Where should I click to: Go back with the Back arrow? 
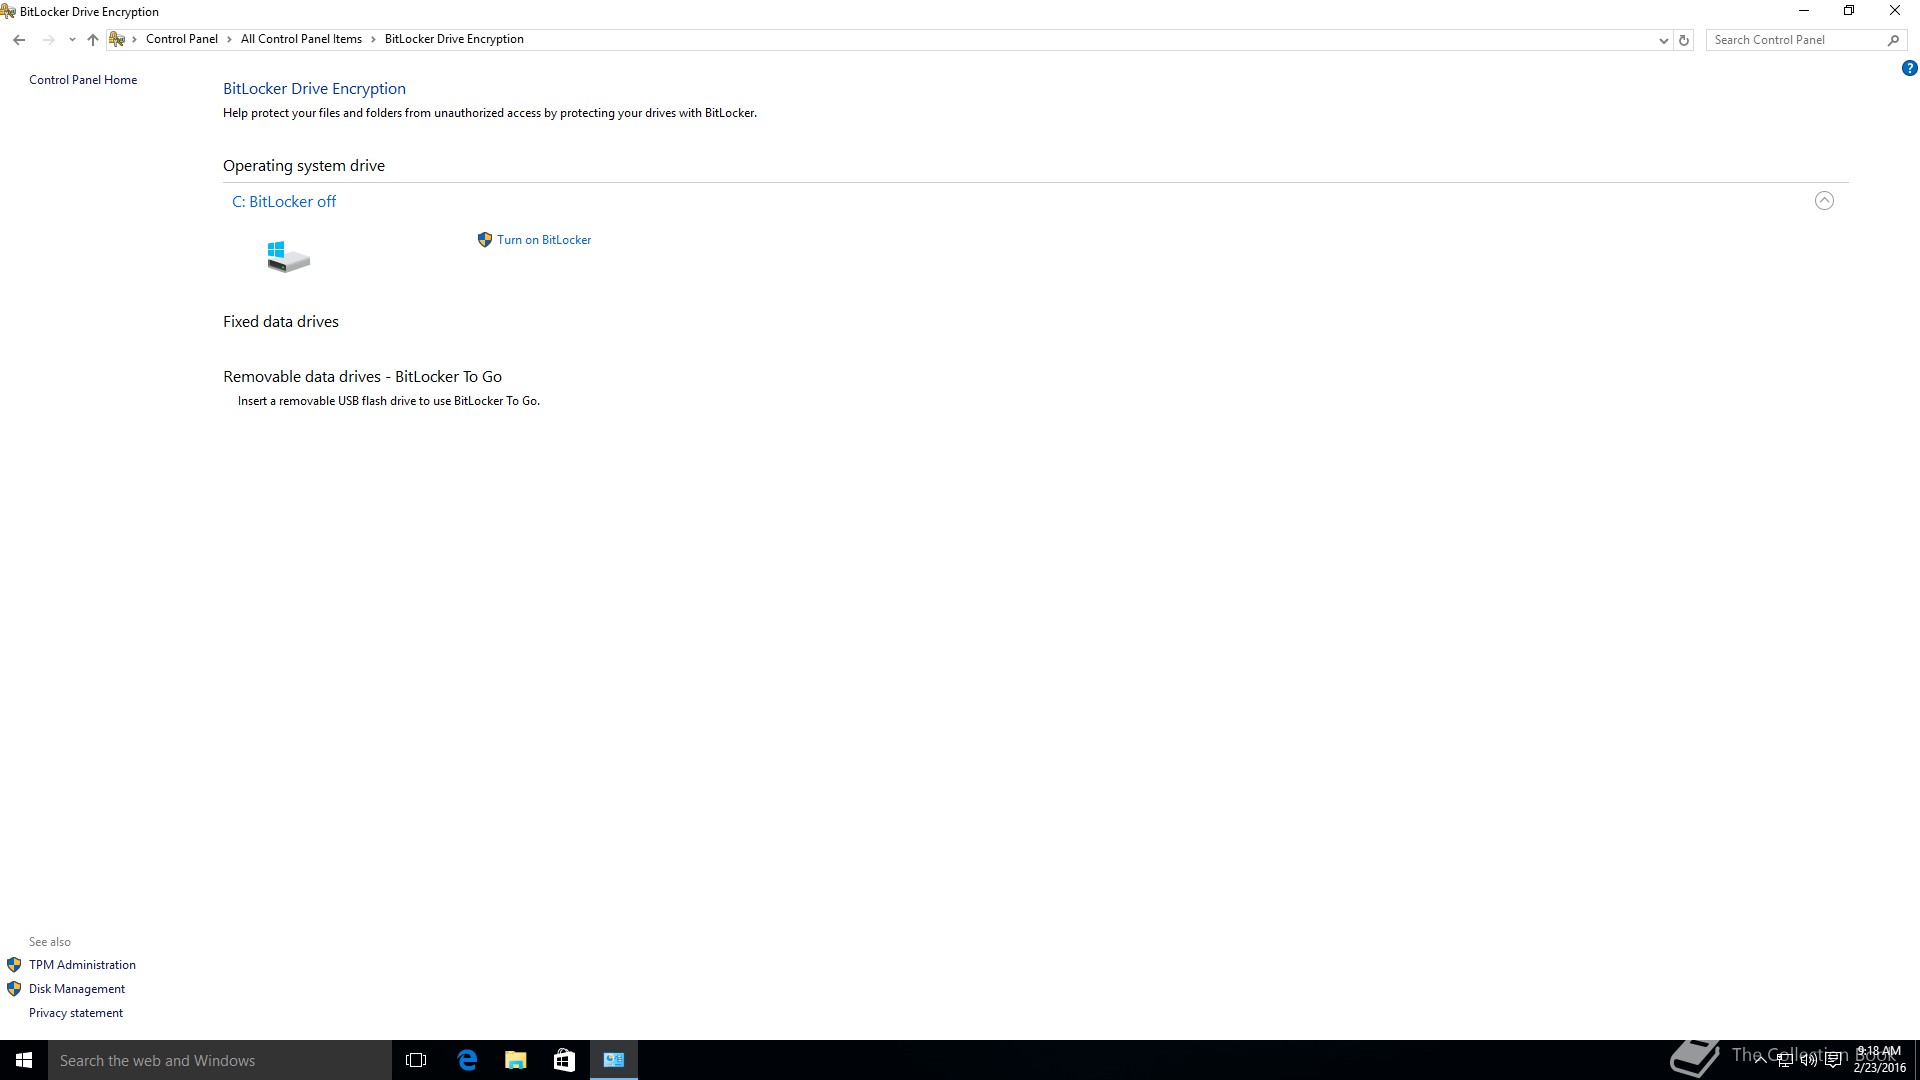click(x=19, y=40)
